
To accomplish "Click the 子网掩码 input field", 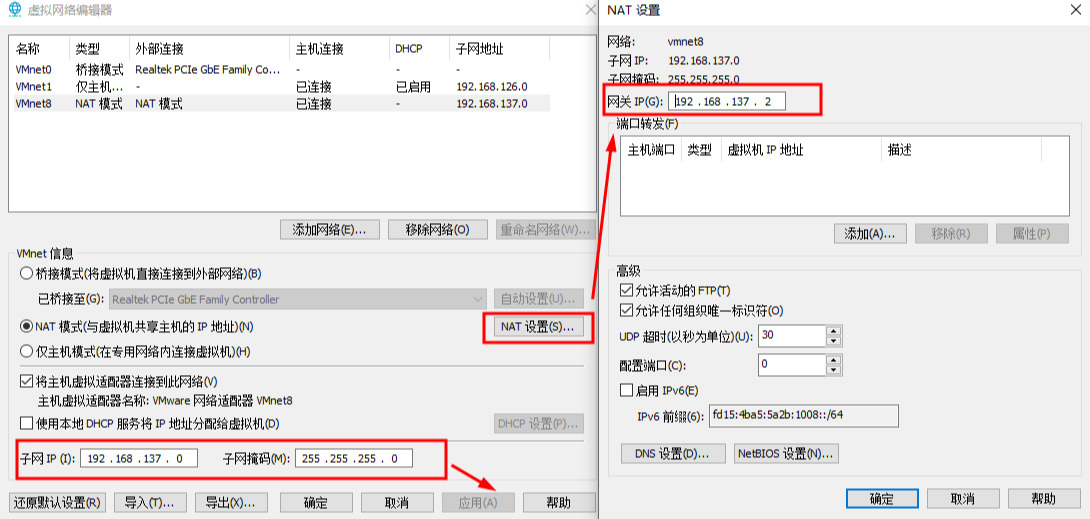I will [x=353, y=459].
